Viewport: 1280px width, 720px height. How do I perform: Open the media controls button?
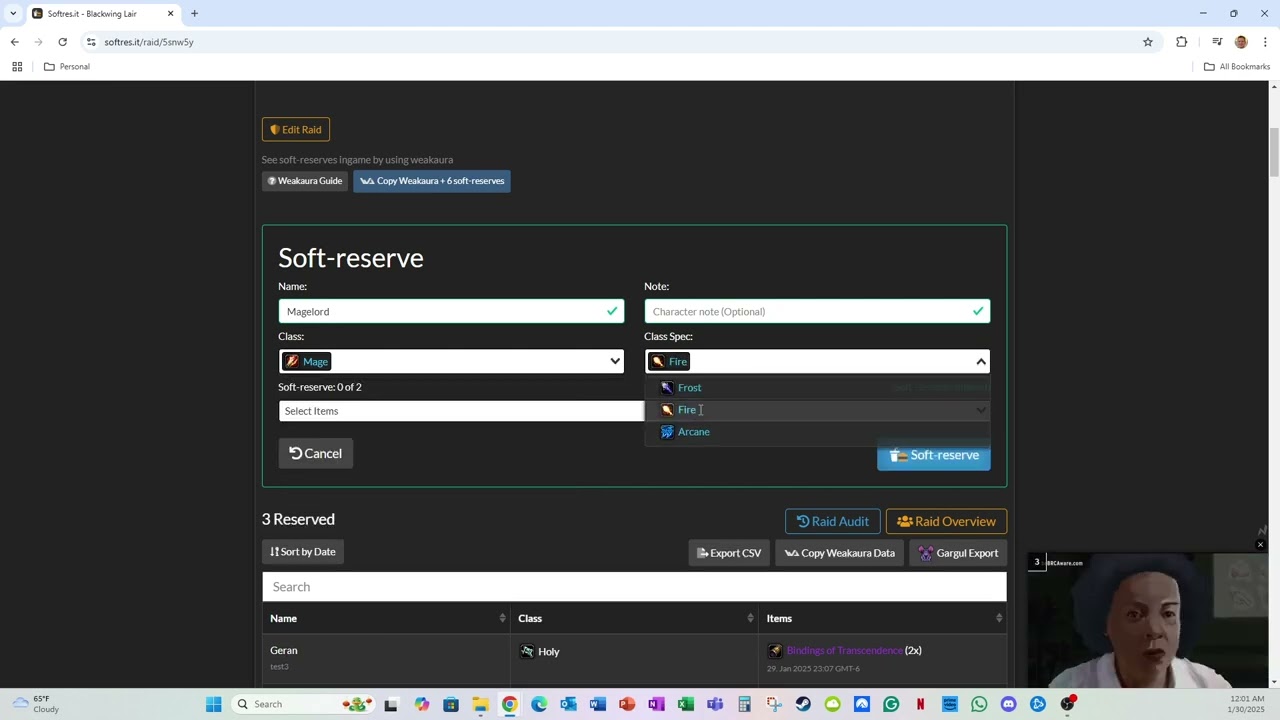point(1217,42)
